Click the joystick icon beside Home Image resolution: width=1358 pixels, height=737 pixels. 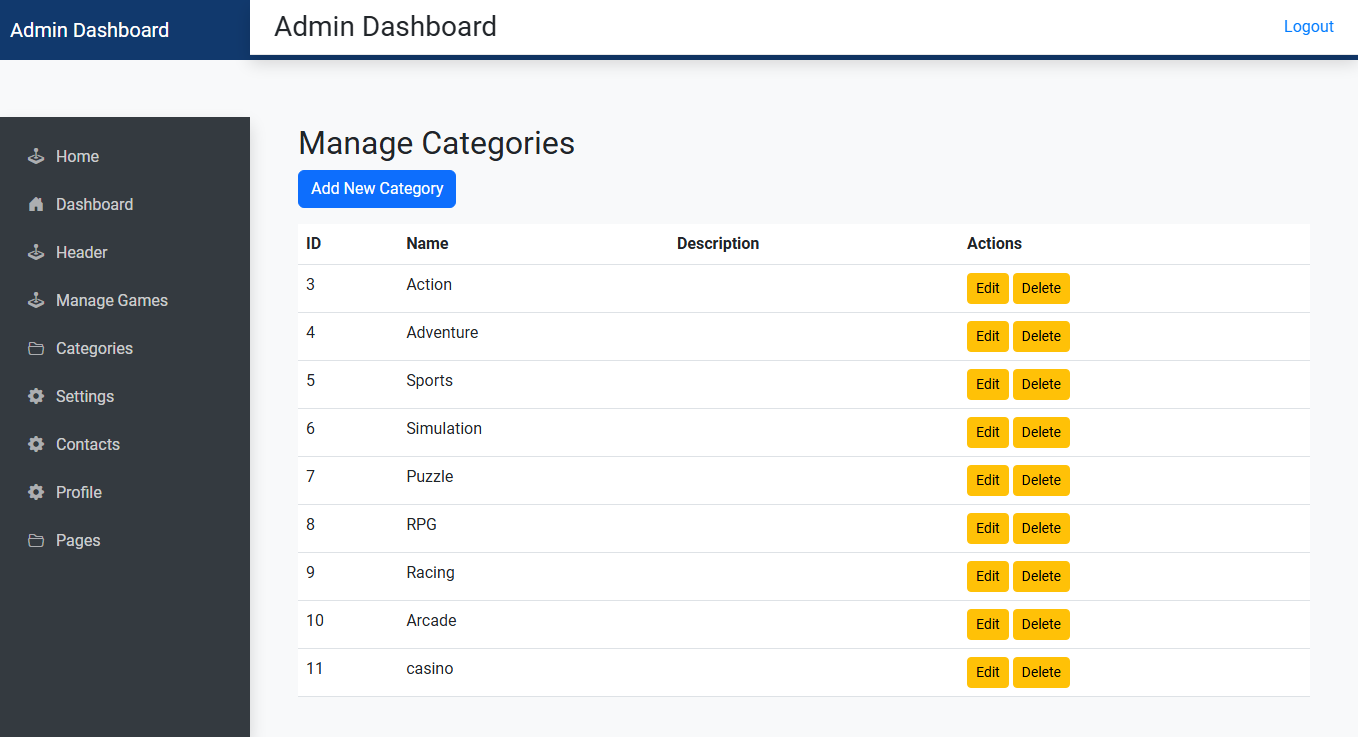coord(36,156)
